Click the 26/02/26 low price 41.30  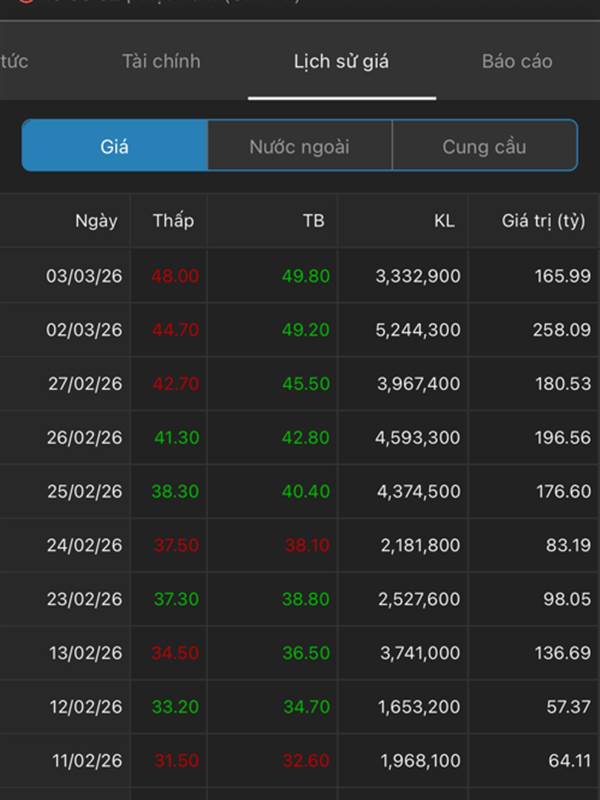[x=175, y=438]
